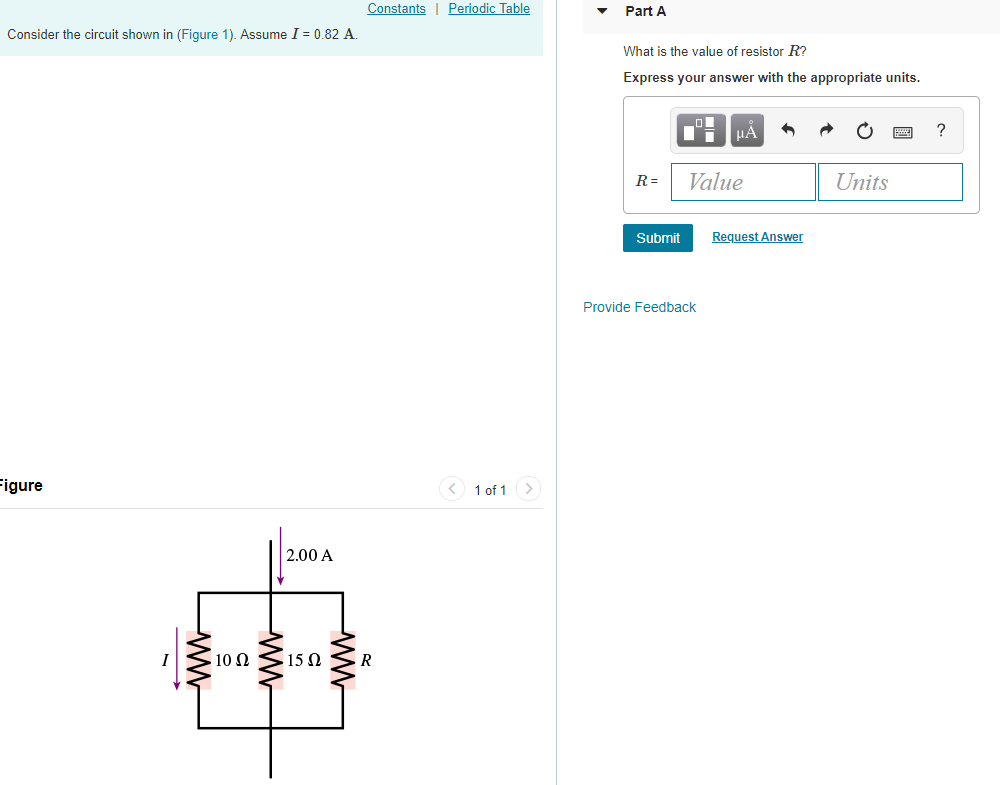
Task: Submit your answer for resistor R
Action: pos(657,237)
